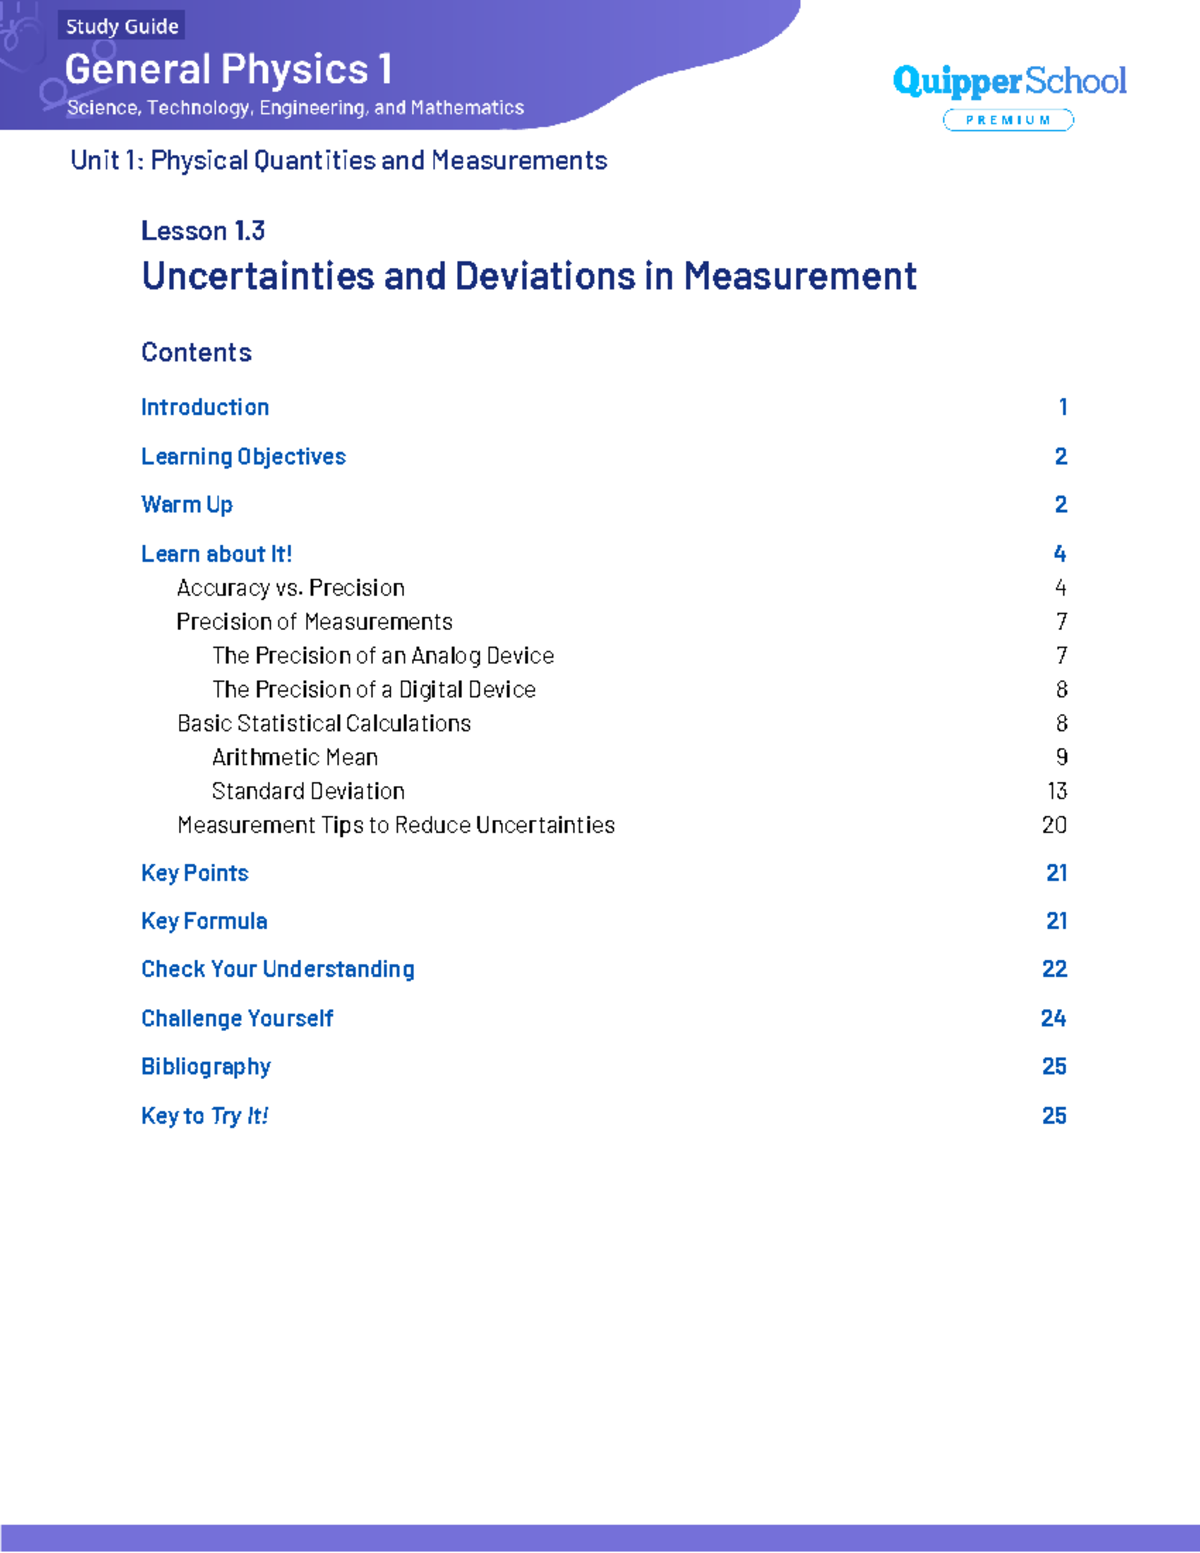The image size is (1200, 1553).
Task: Open the Key Formula section
Action: tap(204, 922)
